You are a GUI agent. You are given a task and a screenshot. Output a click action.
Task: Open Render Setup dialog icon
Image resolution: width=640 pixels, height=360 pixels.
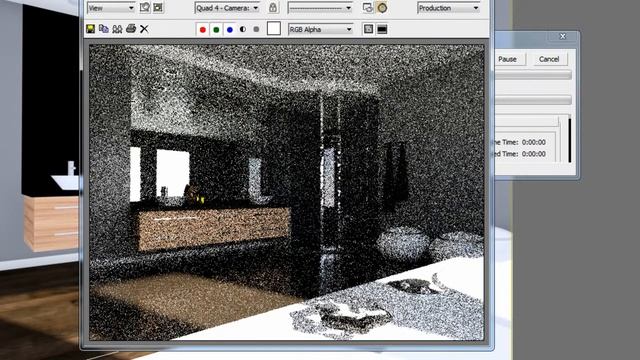368,7
